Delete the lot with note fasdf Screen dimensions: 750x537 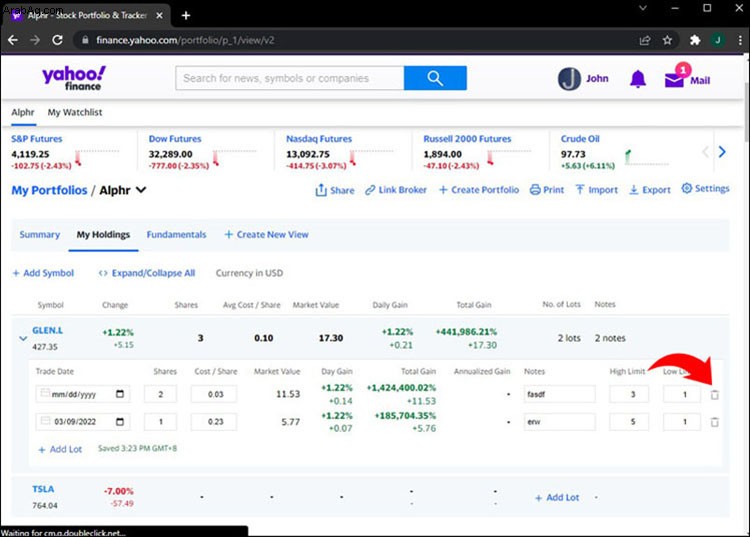pyautogui.click(x=715, y=395)
